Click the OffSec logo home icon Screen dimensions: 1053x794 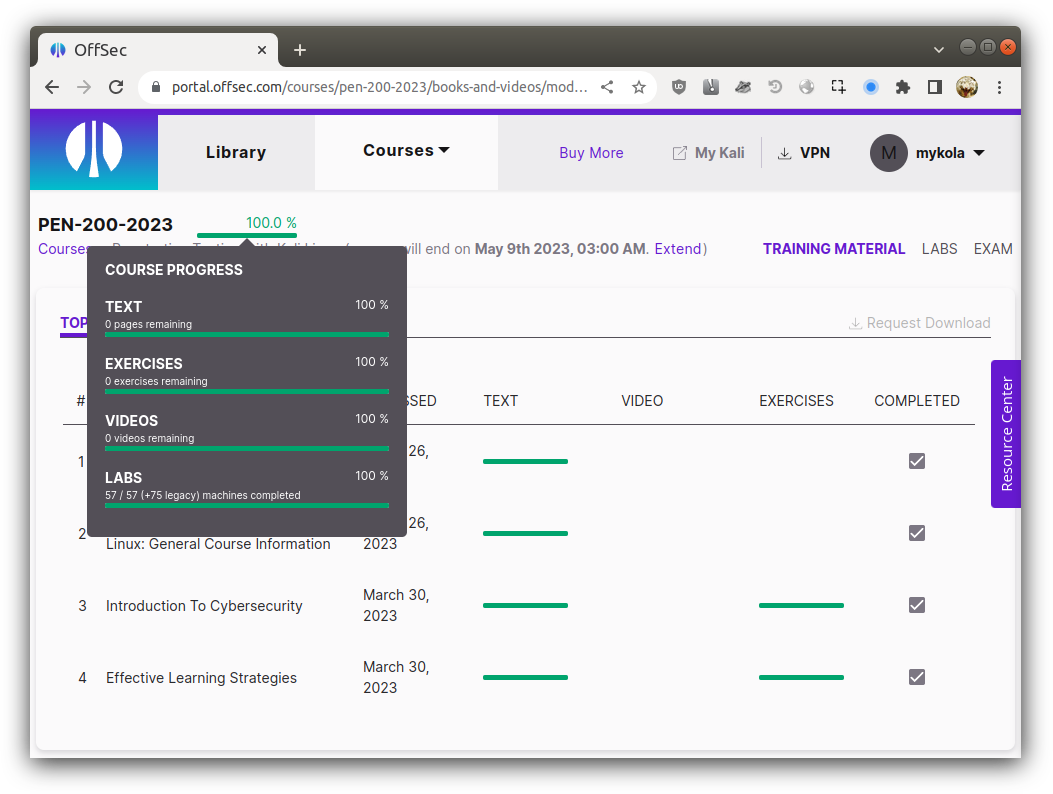(94, 149)
